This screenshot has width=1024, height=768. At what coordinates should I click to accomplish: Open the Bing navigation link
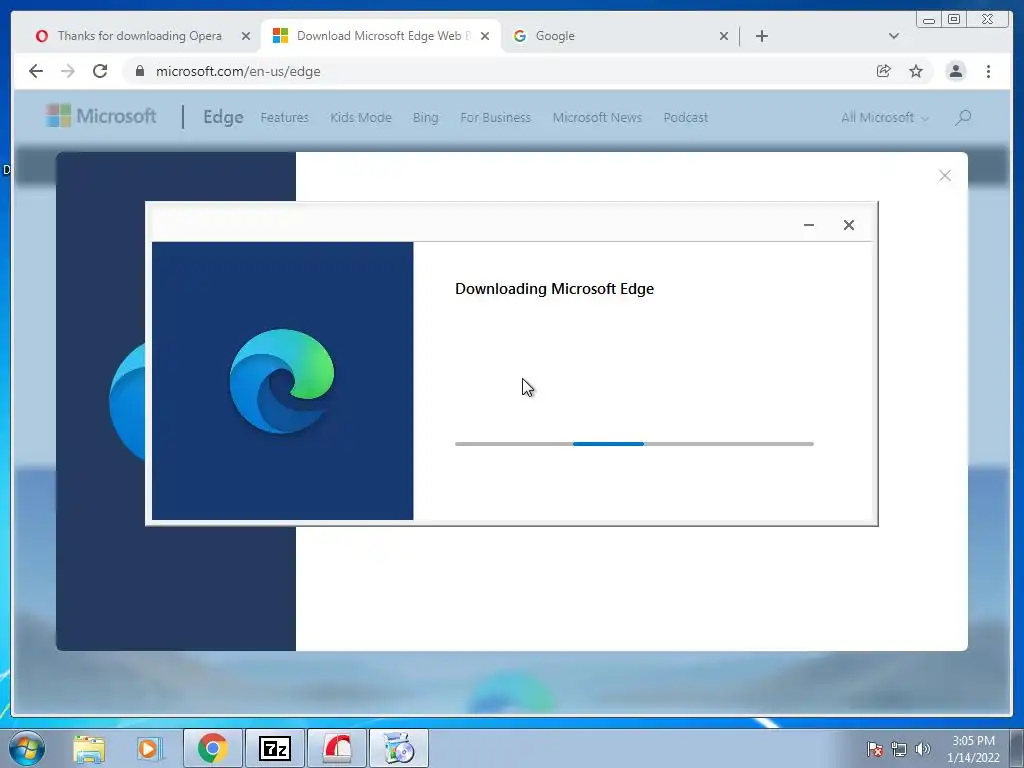[425, 118]
